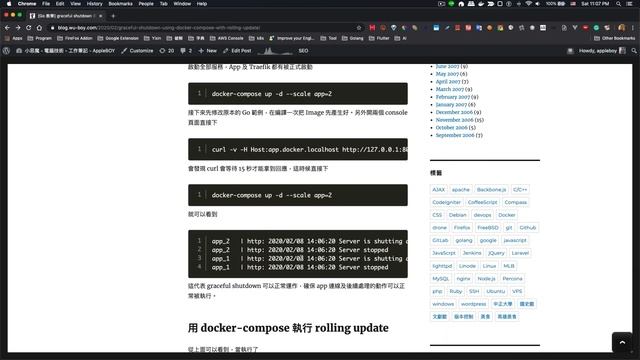The width and height of the screenshot is (640, 360).
Task: Open the SEO admin bar menu
Action: click(x=303, y=51)
